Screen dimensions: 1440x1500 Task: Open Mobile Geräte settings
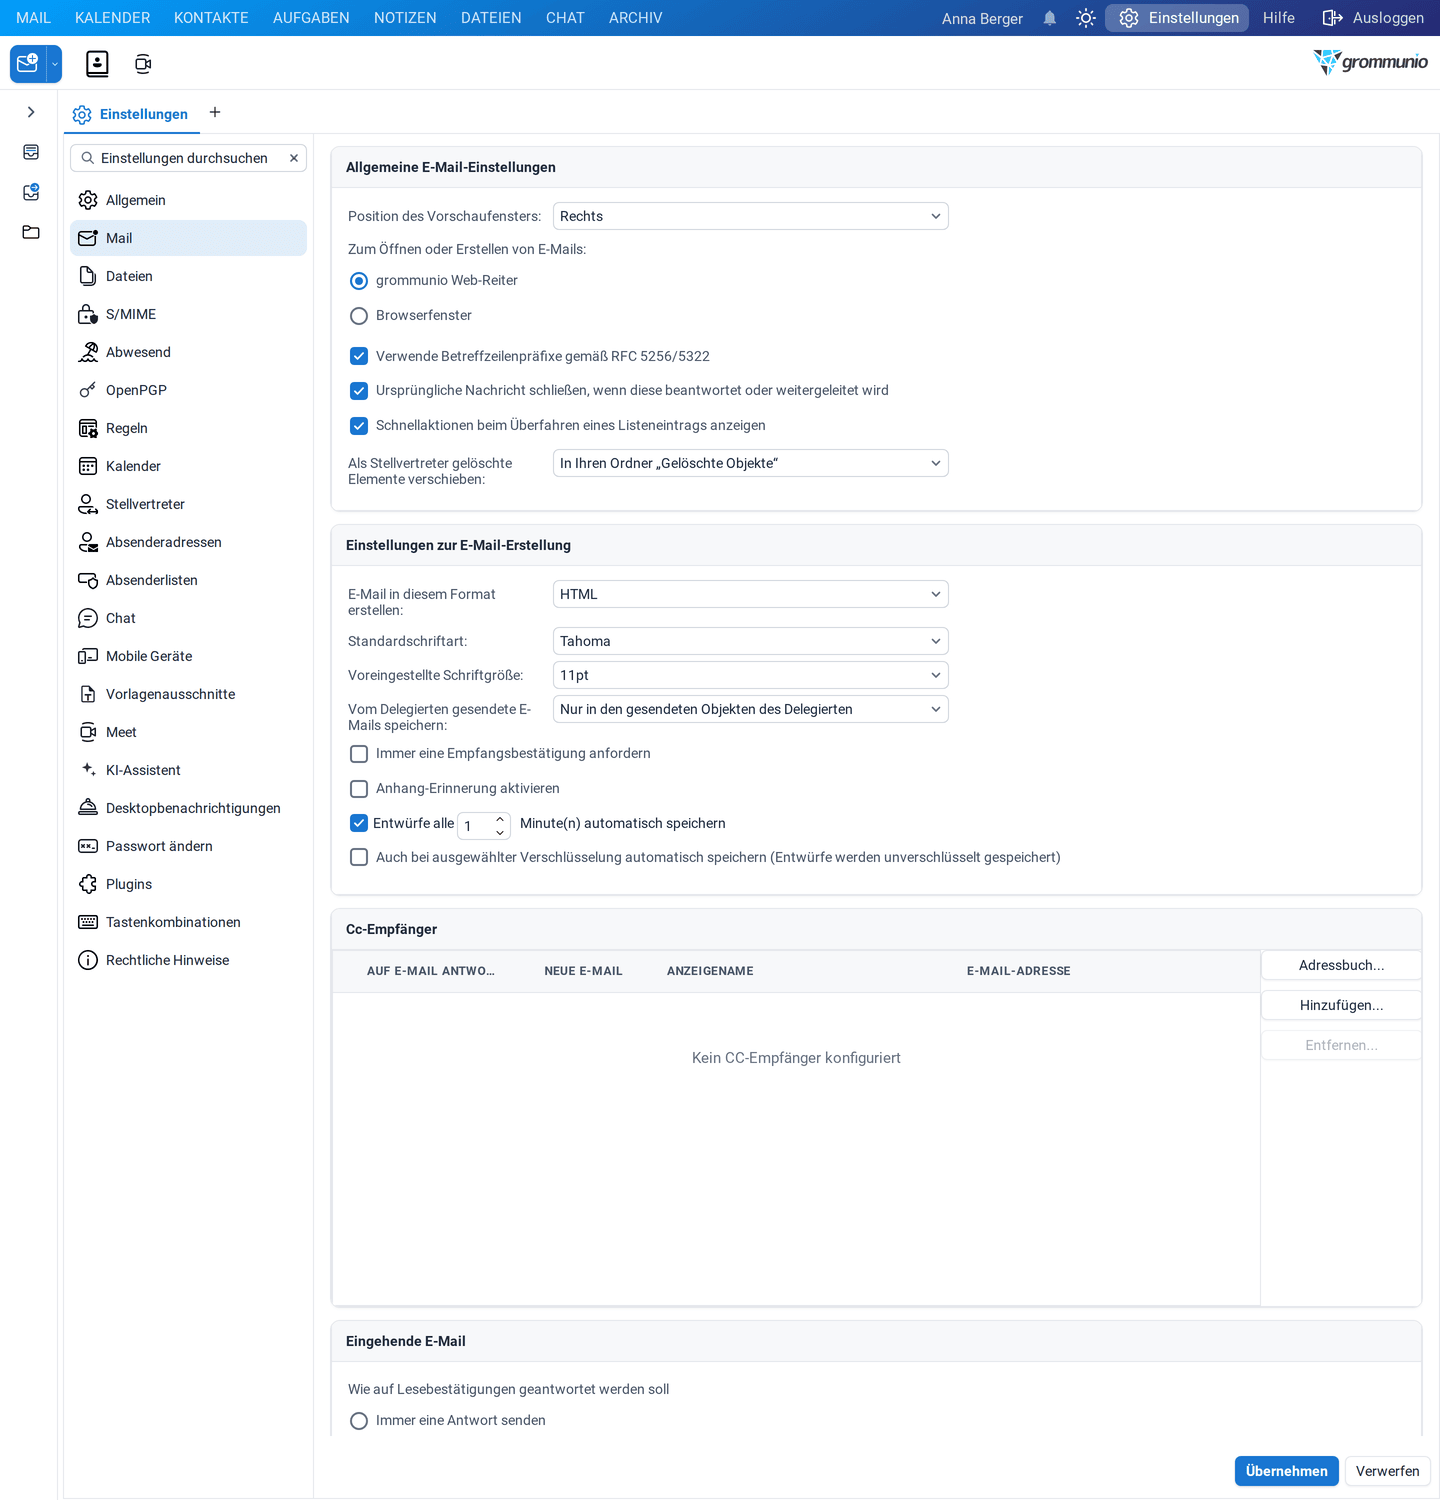coord(188,656)
